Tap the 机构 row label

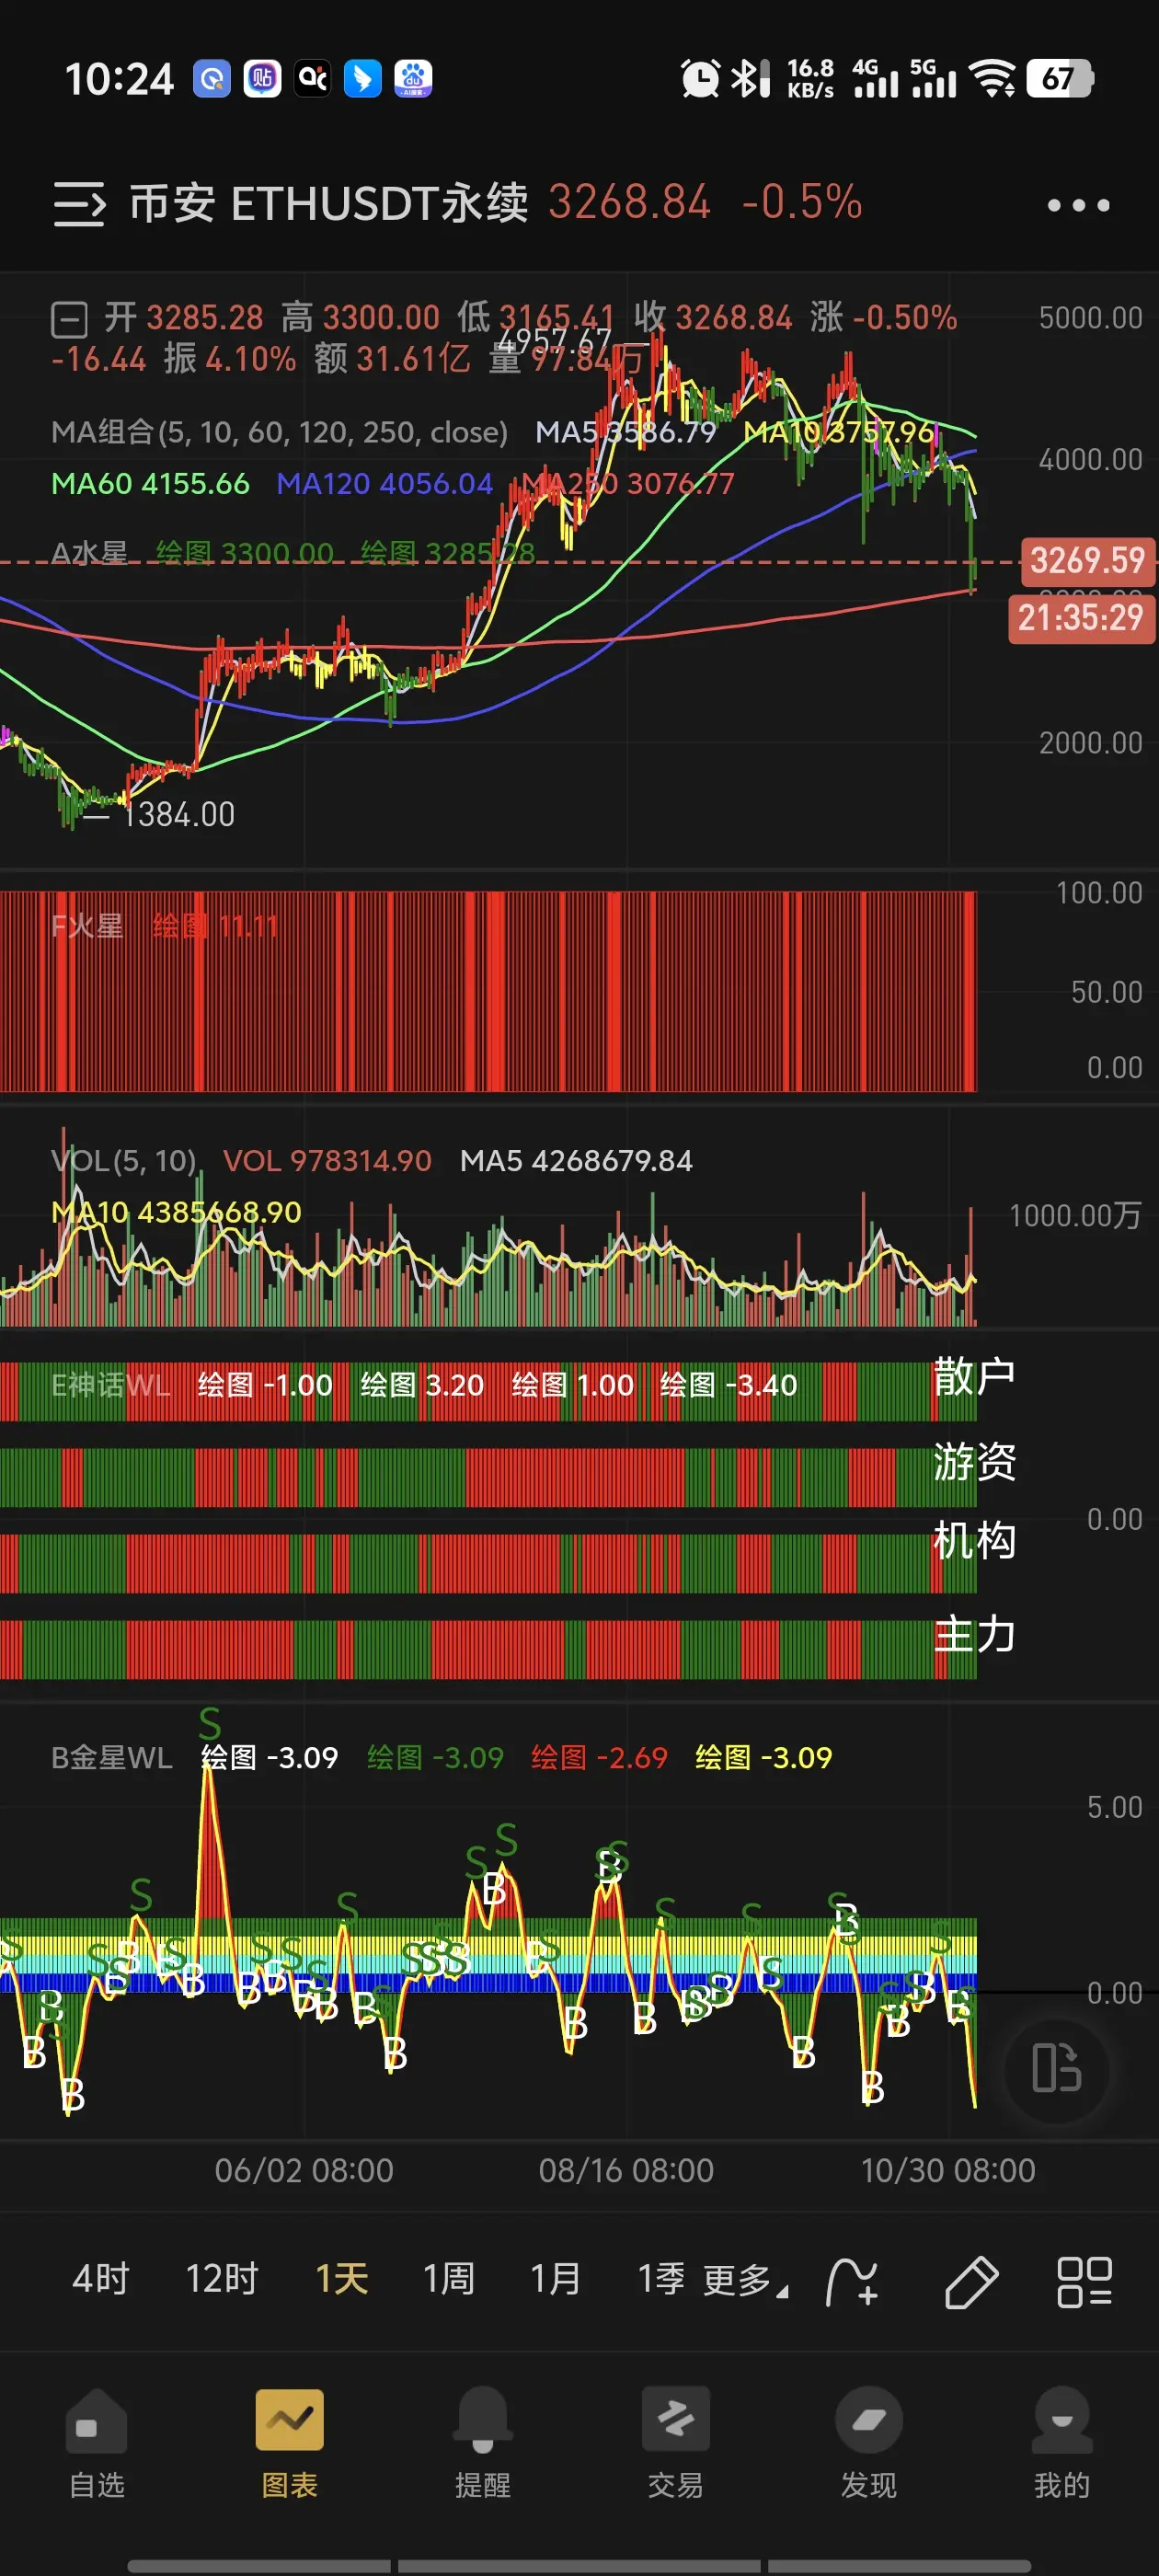pyautogui.click(x=974, y=1540)
